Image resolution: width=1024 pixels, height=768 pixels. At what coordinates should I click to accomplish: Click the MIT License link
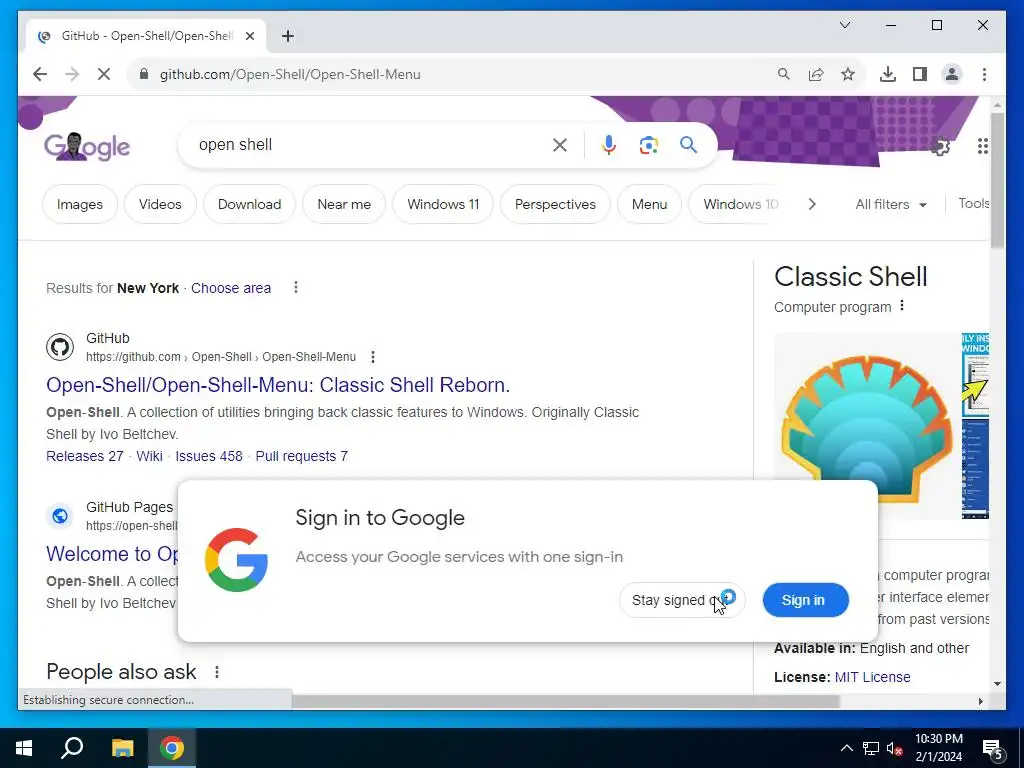pos(872,677)
